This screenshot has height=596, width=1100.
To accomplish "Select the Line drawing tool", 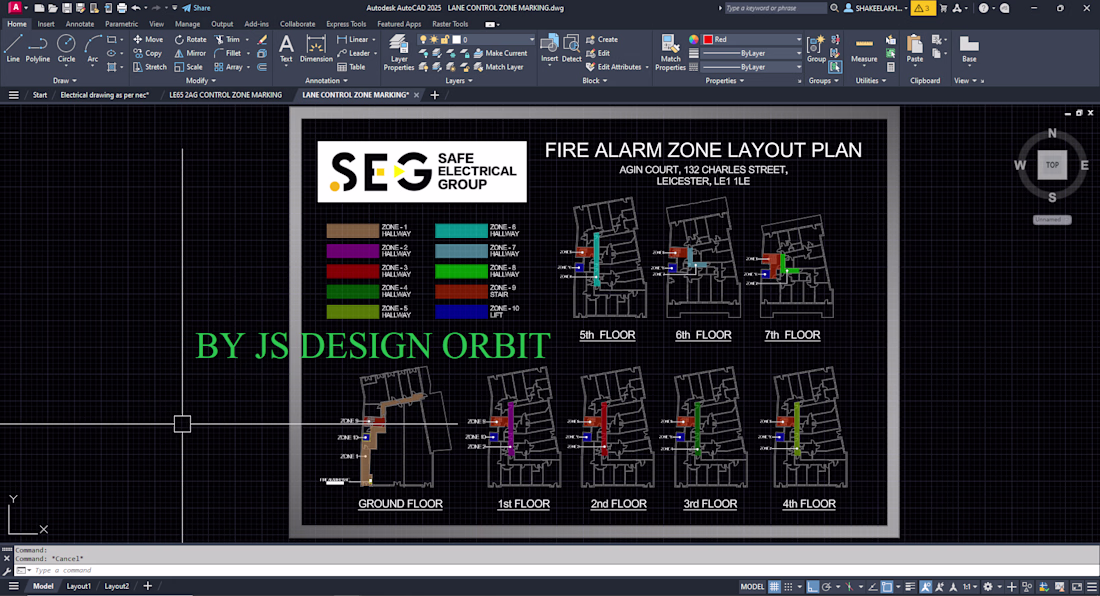I will (x=13, y=49).
